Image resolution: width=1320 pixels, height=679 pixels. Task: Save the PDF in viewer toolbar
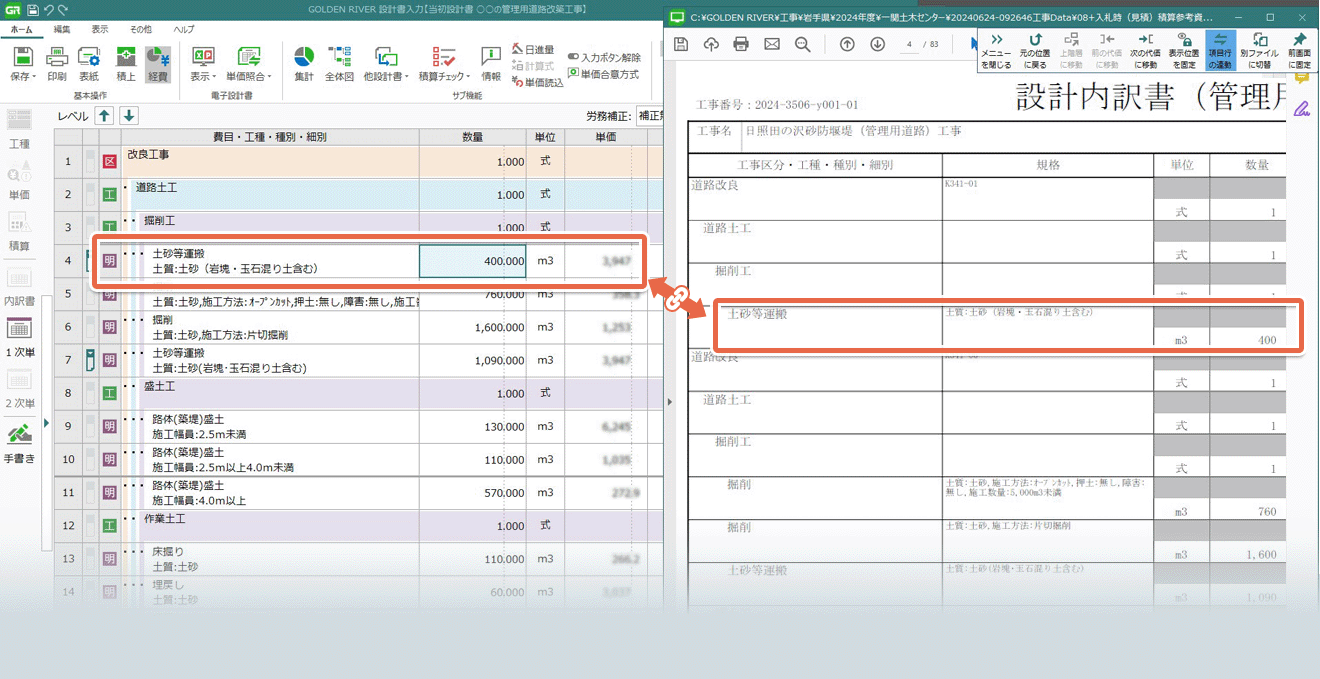681,44
